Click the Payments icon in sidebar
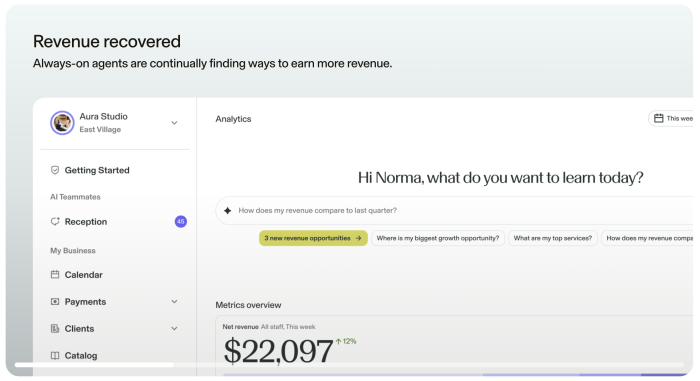The width and height of the screenshot is (700, 381). [x=55, y=302]
